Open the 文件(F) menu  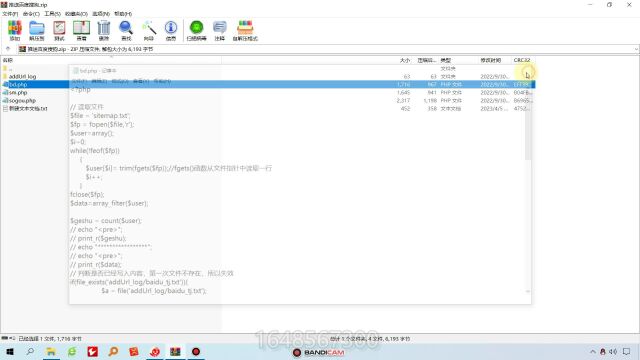click(x=10, y=13)
